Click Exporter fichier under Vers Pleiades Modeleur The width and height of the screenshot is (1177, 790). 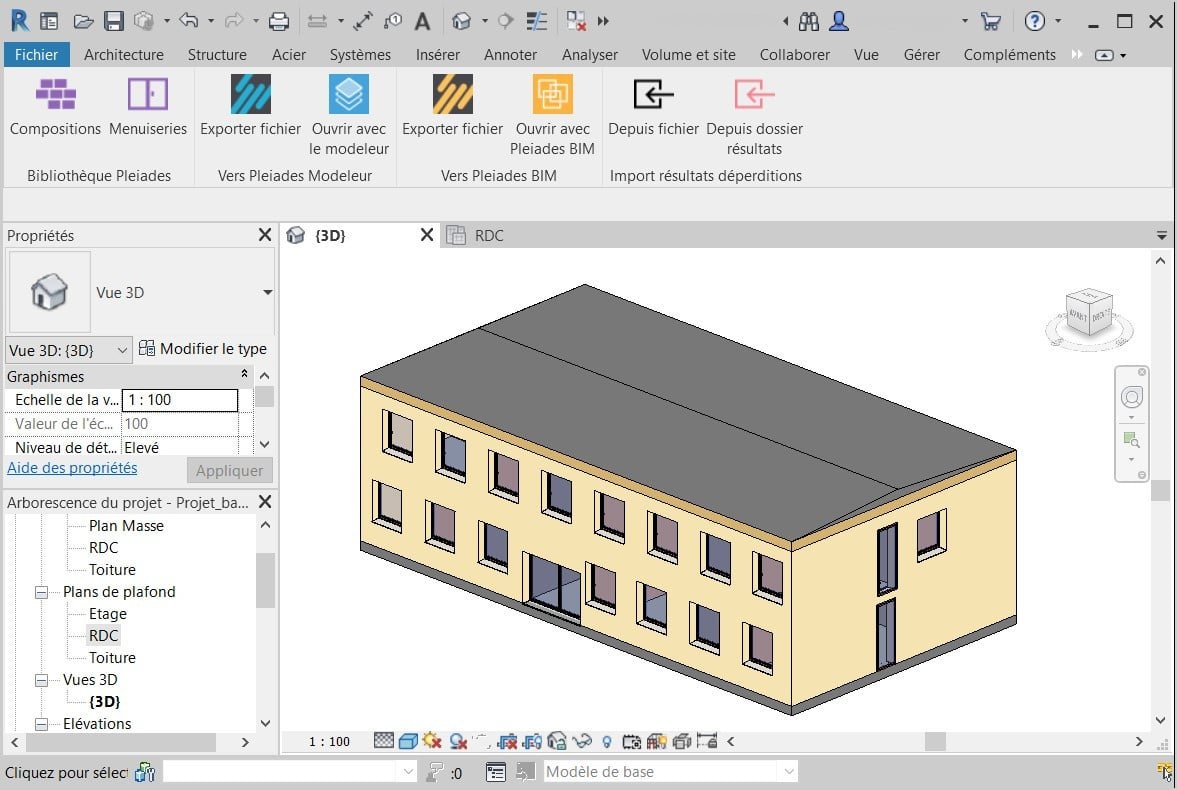[x=250, y=110]
